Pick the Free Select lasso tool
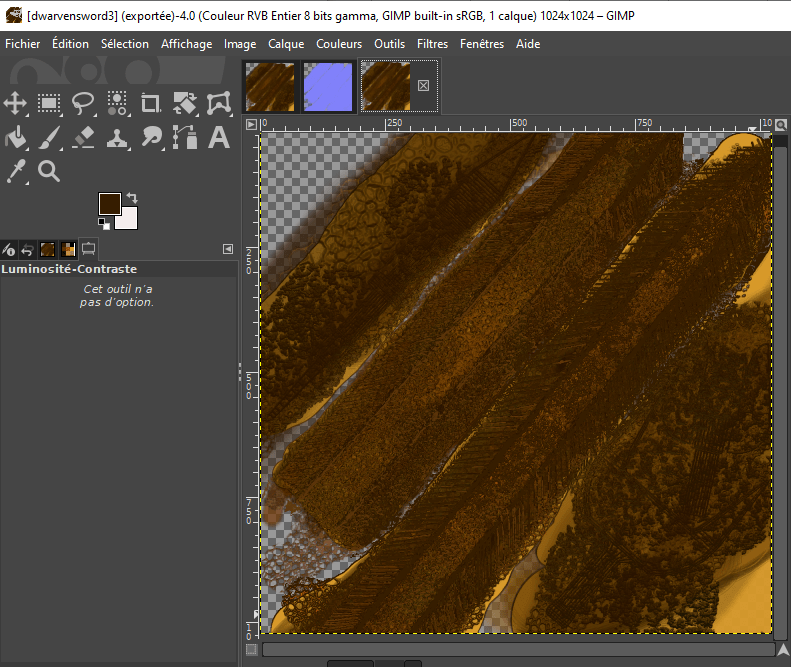The width and height of the screenshot is (791, 667). pos(83,103)
